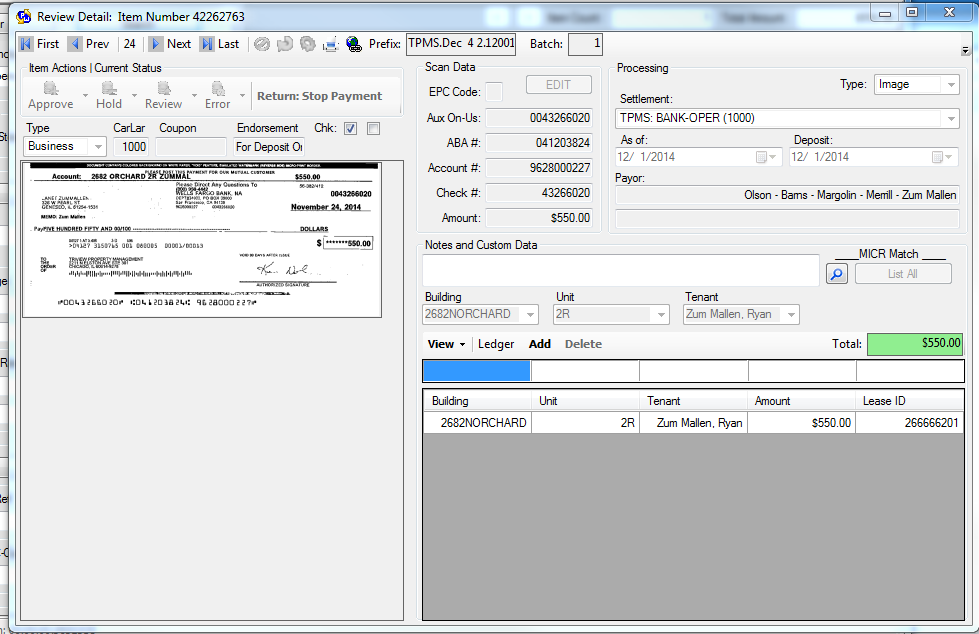979x634 pixels.
Task: Jump to the Last item
Action: pyautogui.click(x=219, y=44)
